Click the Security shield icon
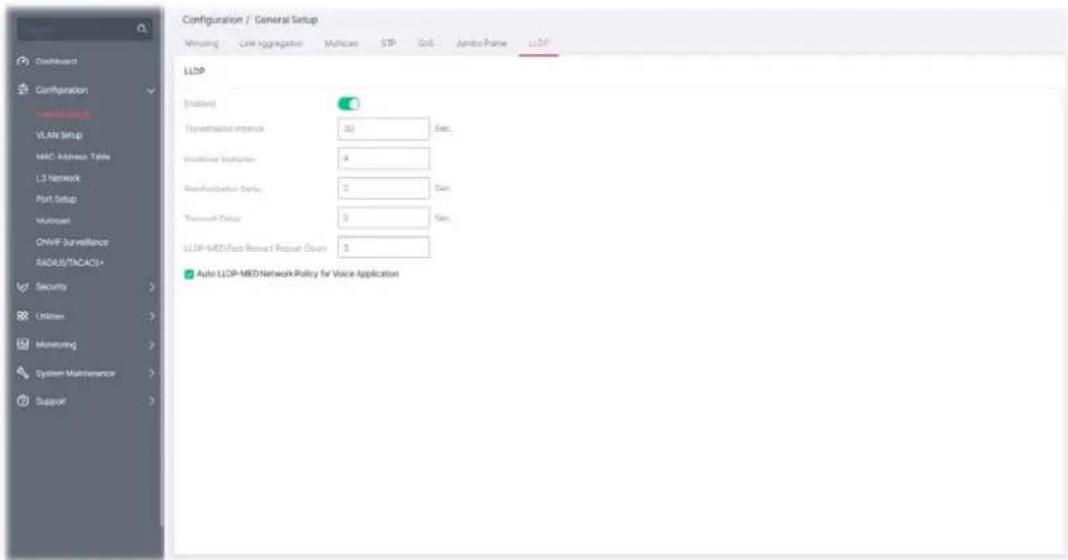The height and width of the screenshot is (560, 1068). coord(22,287)
